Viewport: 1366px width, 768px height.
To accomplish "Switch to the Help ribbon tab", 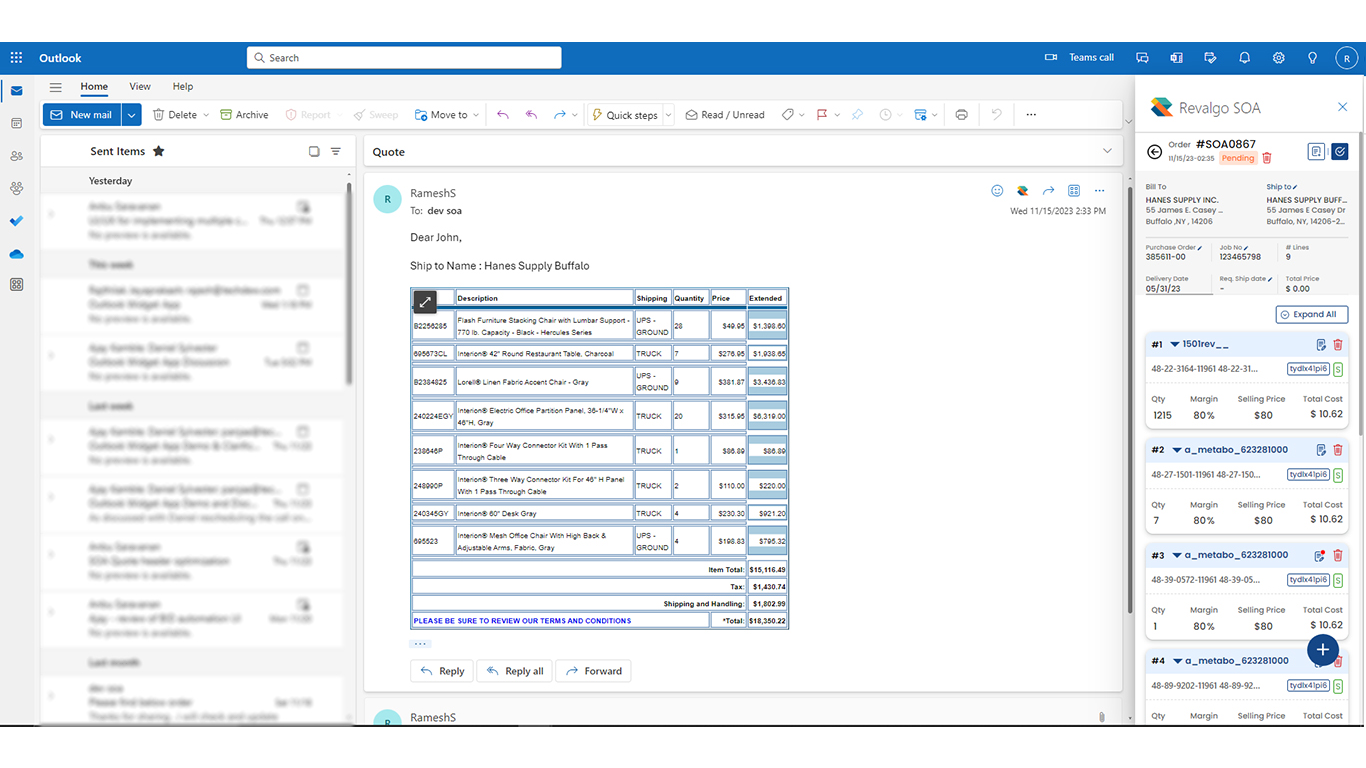I will coord(182,87).
